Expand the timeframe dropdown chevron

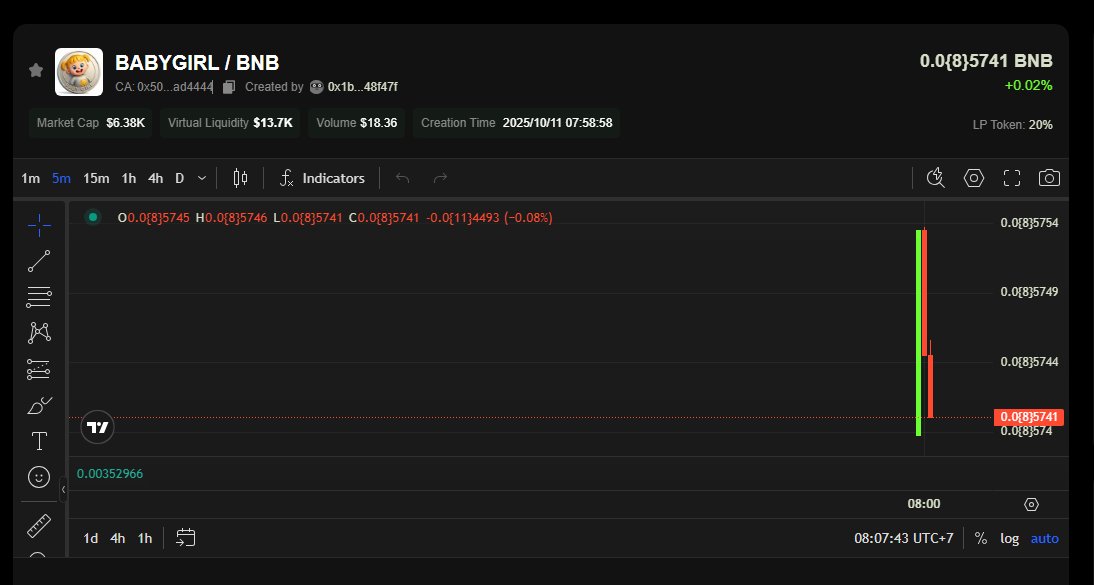point(202,179)
